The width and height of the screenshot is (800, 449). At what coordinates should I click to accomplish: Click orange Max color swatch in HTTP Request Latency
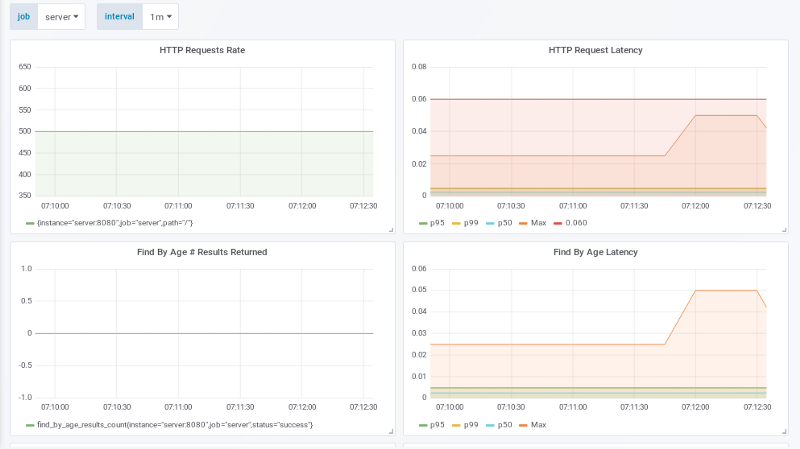(x=523, y=223)
